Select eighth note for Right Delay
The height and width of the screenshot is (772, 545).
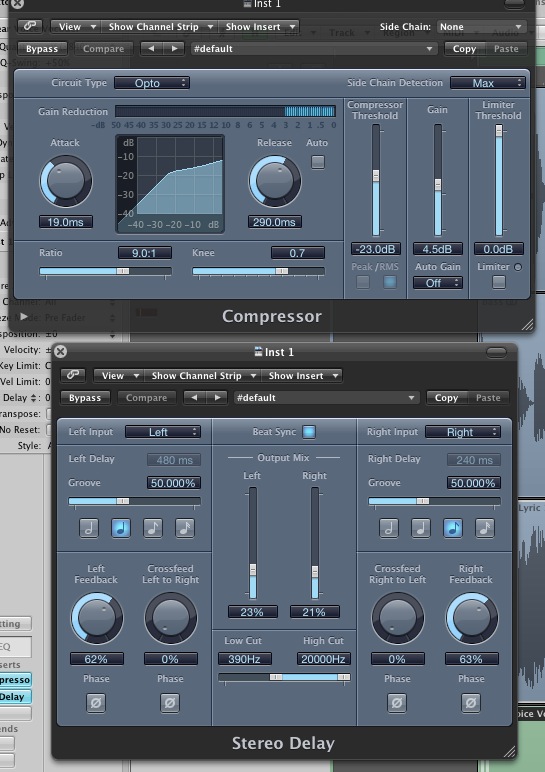tap(453, 528)
